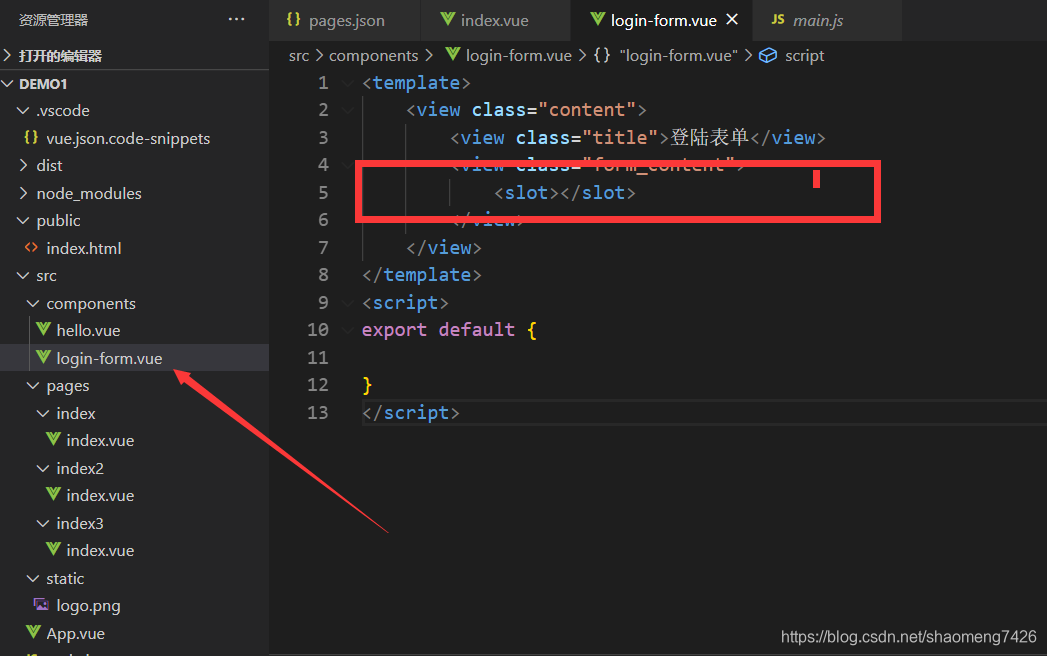The image size is (1047, 656).
Task: Click the Vue icon beside login-form.vue in tree
Action: click(43, 357)
